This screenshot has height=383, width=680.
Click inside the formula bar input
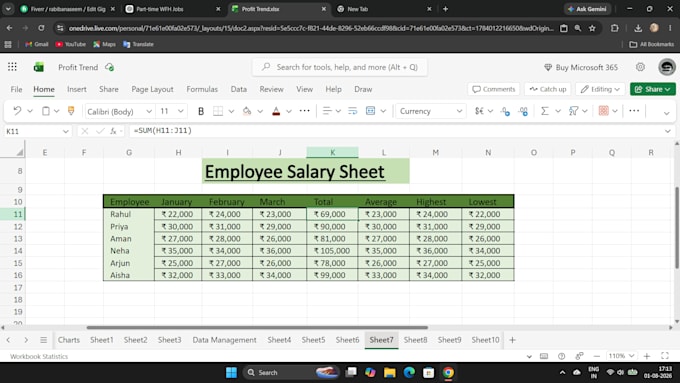395,131
